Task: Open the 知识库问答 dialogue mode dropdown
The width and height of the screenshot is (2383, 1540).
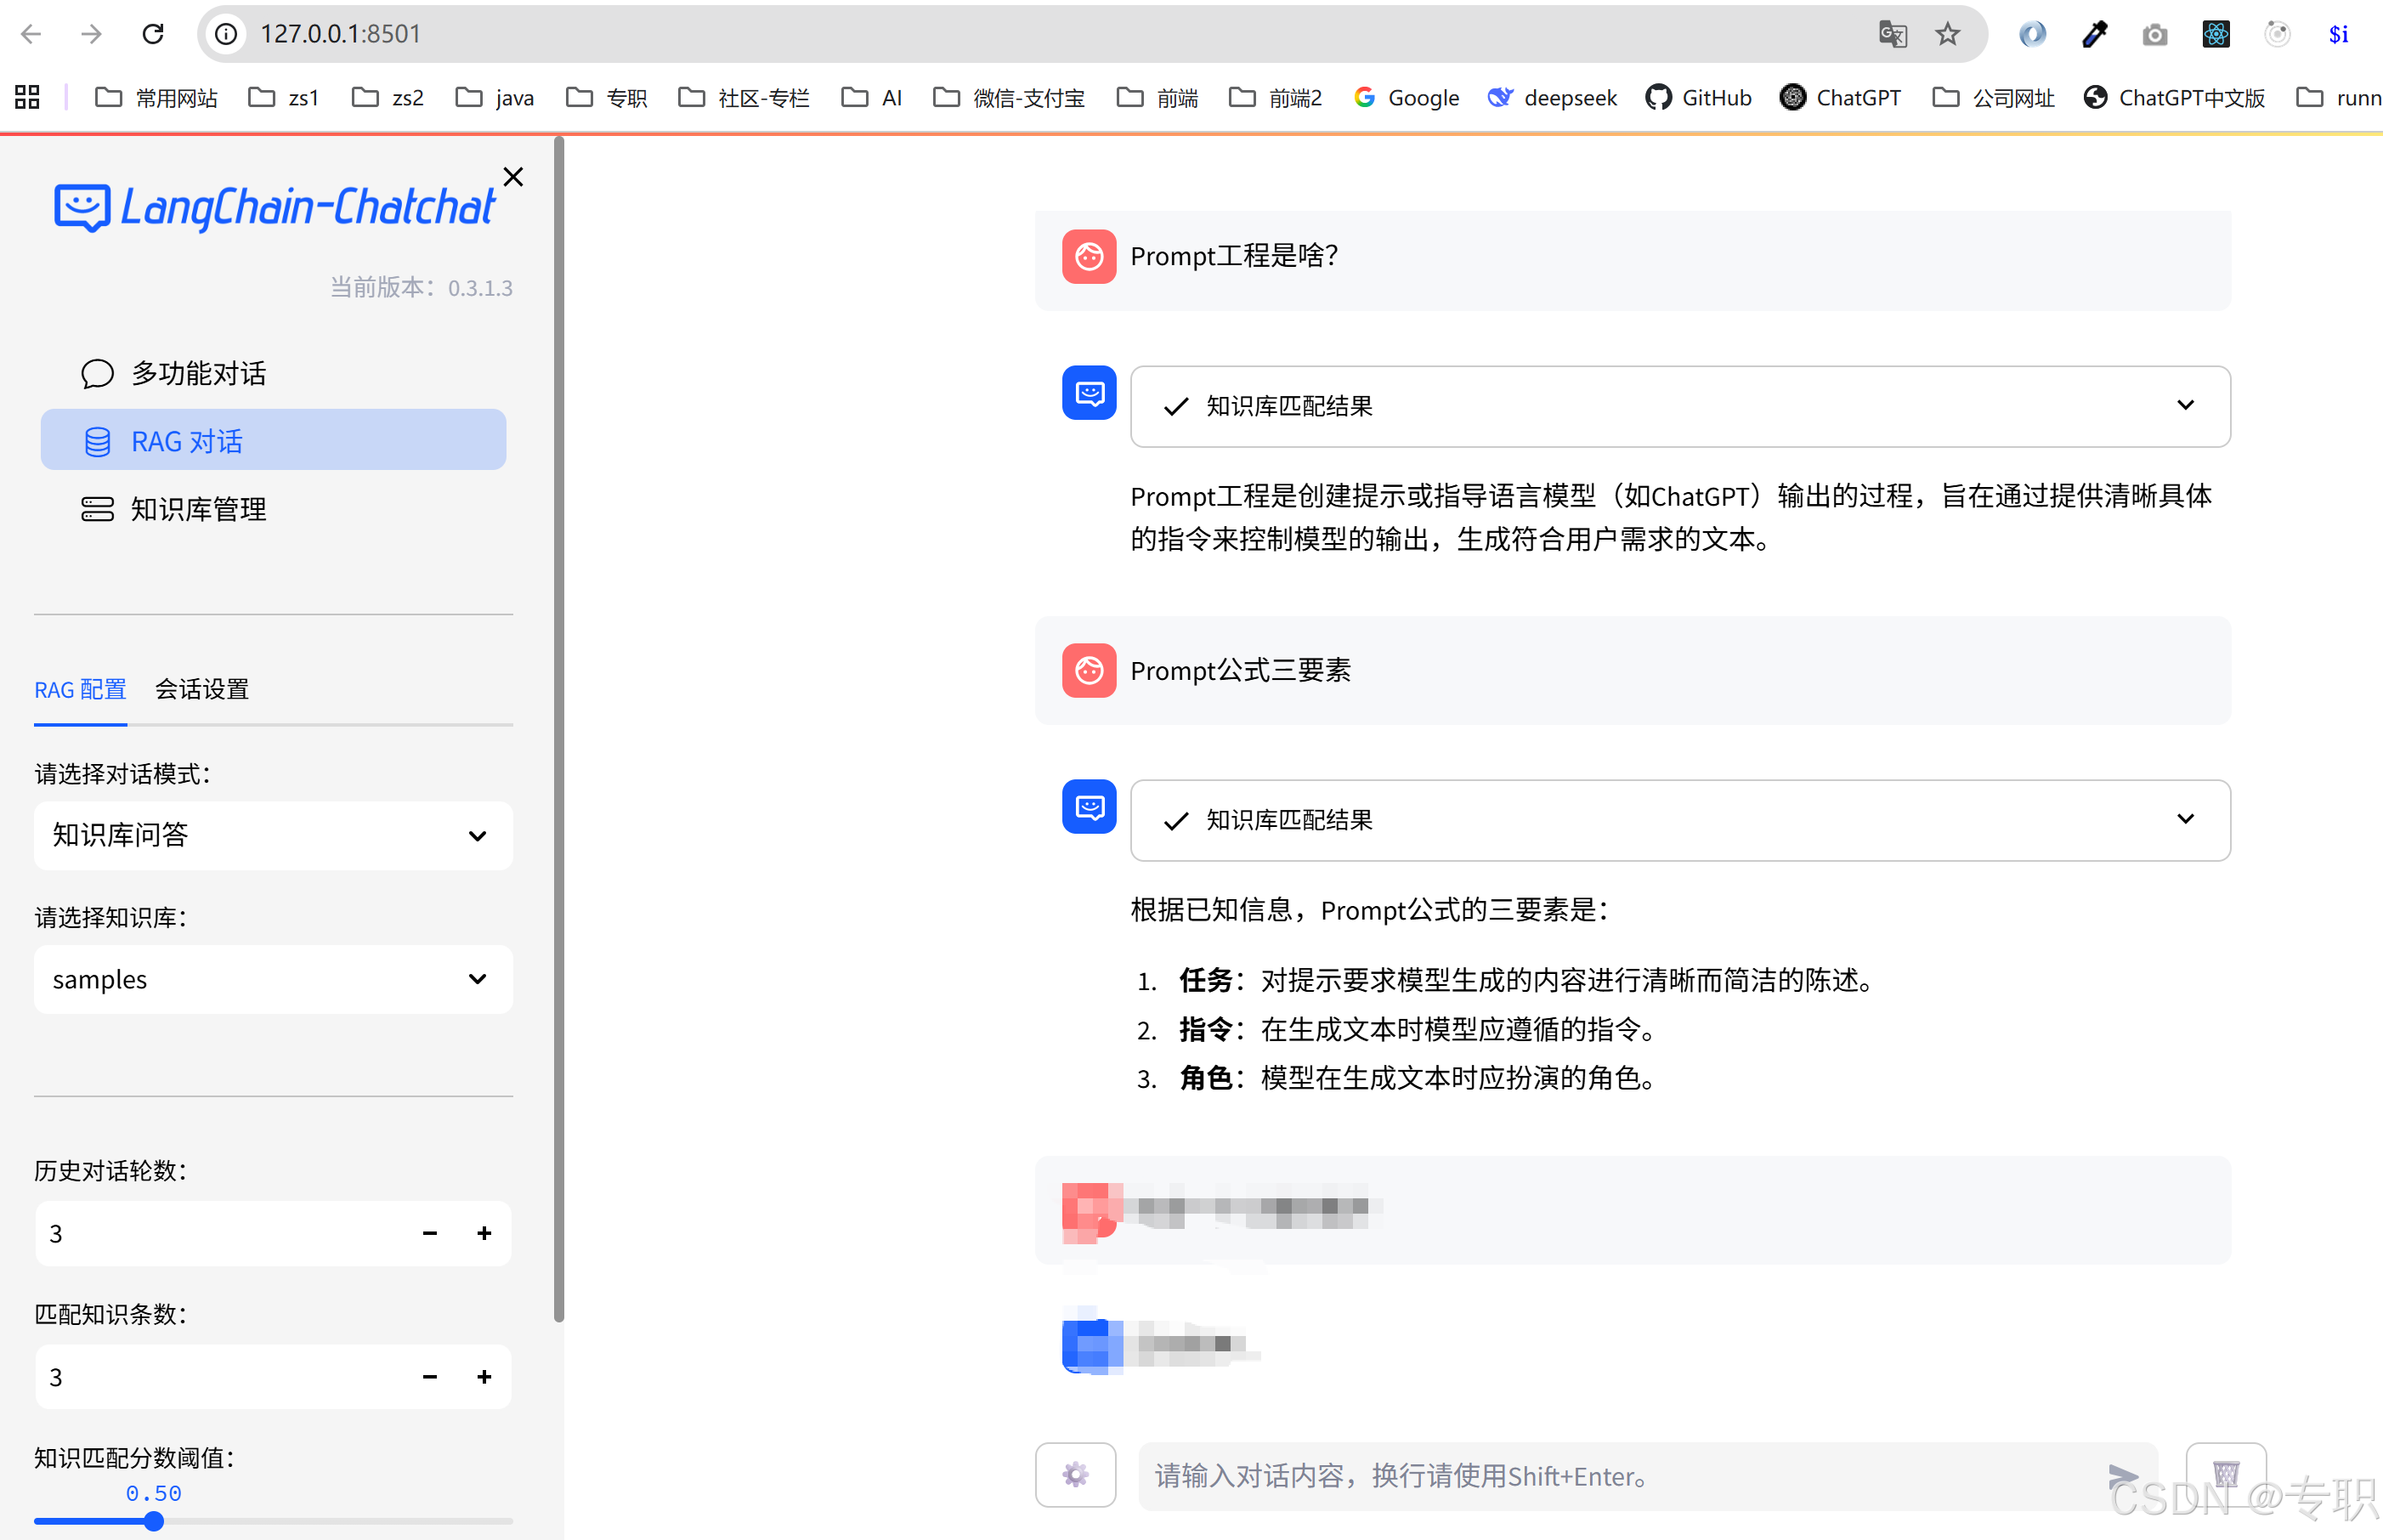Action: pyautogui.click(x=273, y=835)
